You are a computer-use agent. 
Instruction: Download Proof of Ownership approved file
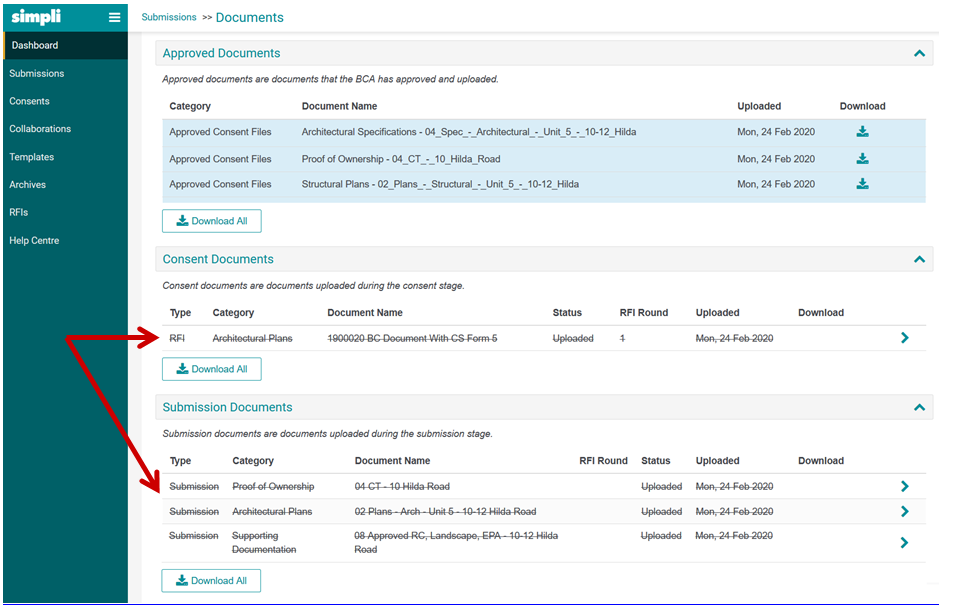coord(862,159)
